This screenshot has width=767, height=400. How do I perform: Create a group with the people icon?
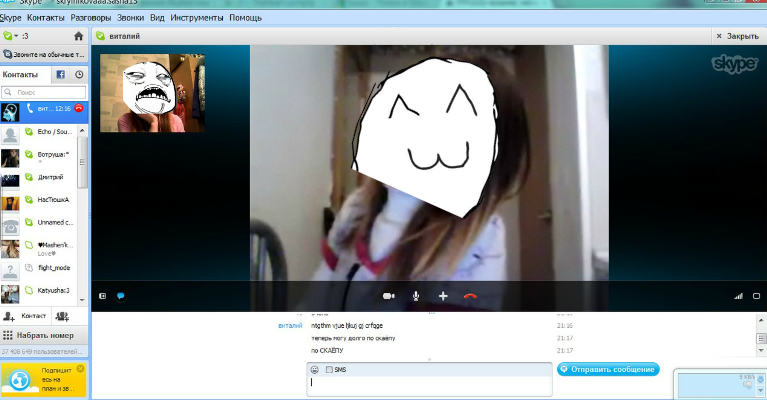click(62, 316)
